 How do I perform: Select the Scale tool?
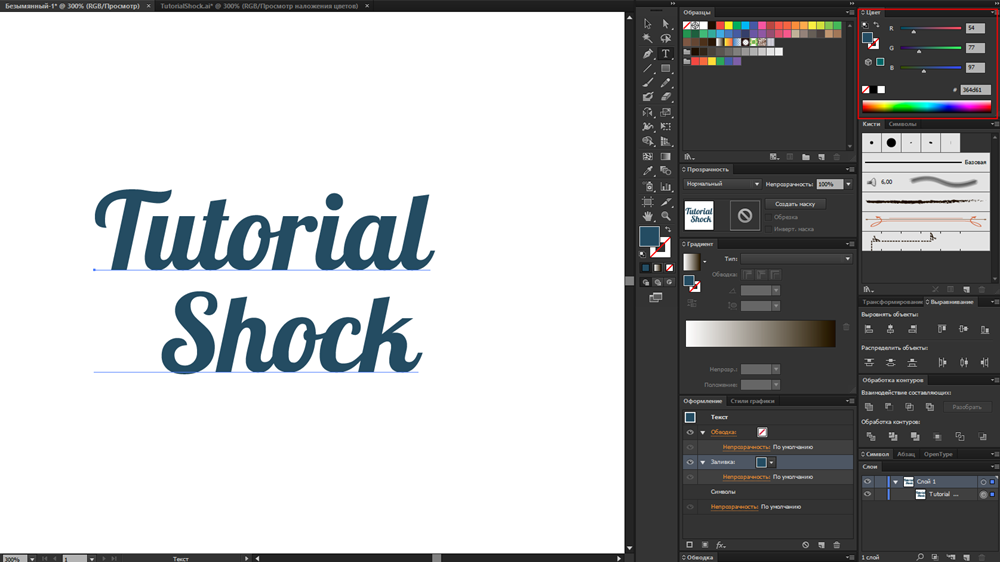(665, 112)
